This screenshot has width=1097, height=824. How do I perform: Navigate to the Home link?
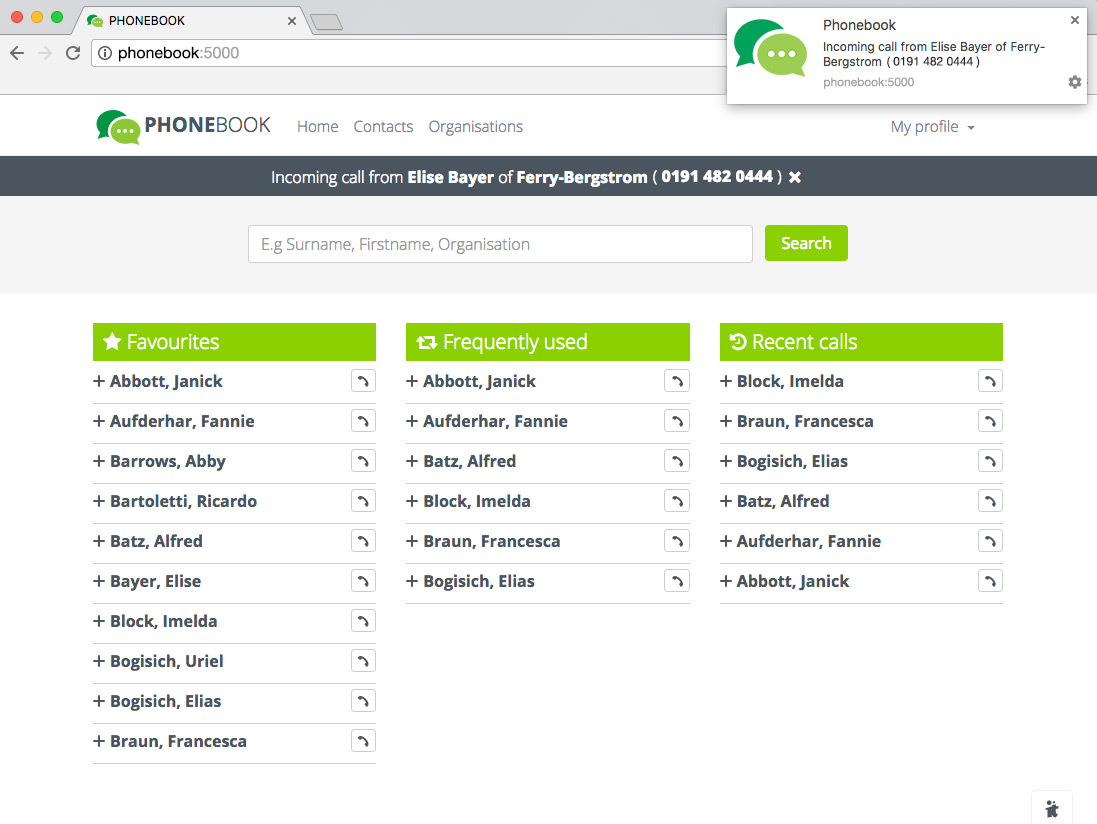point(317,127)
